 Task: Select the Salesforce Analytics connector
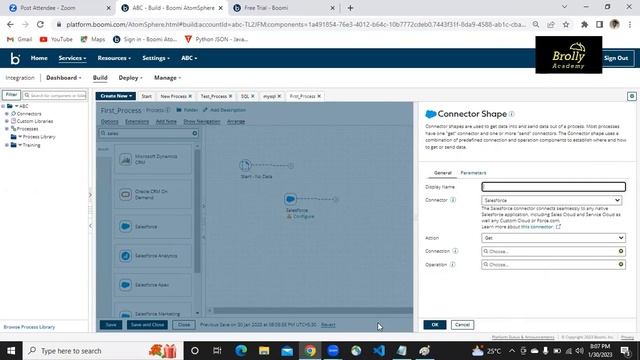[x=153, y=256]
